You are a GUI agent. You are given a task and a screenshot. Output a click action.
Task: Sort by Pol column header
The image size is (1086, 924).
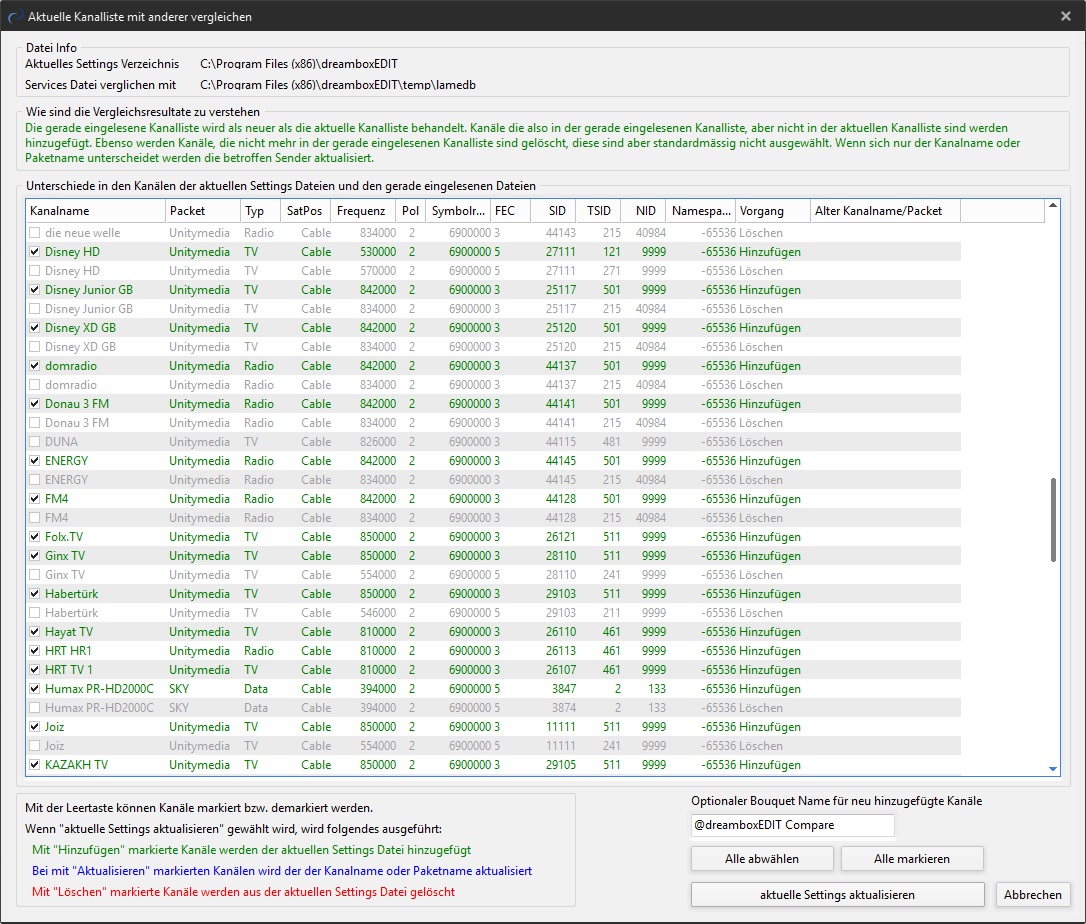click(410, 211)
